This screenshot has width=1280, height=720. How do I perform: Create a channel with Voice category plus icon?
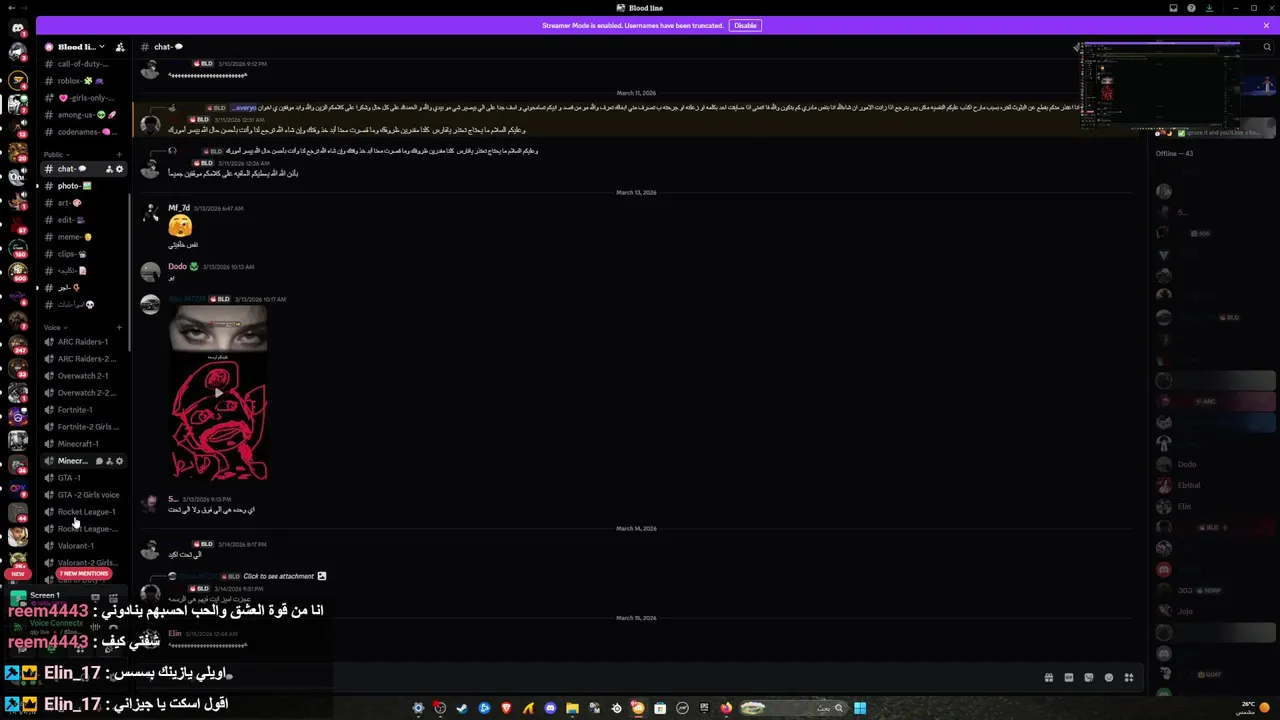coord(119,327)
